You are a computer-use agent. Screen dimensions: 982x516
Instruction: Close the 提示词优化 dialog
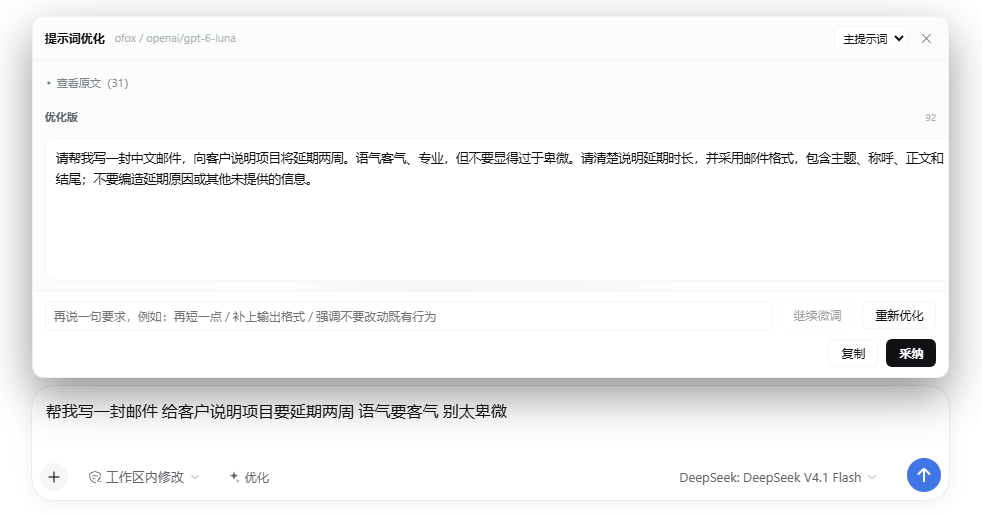[x=926, y=39]
